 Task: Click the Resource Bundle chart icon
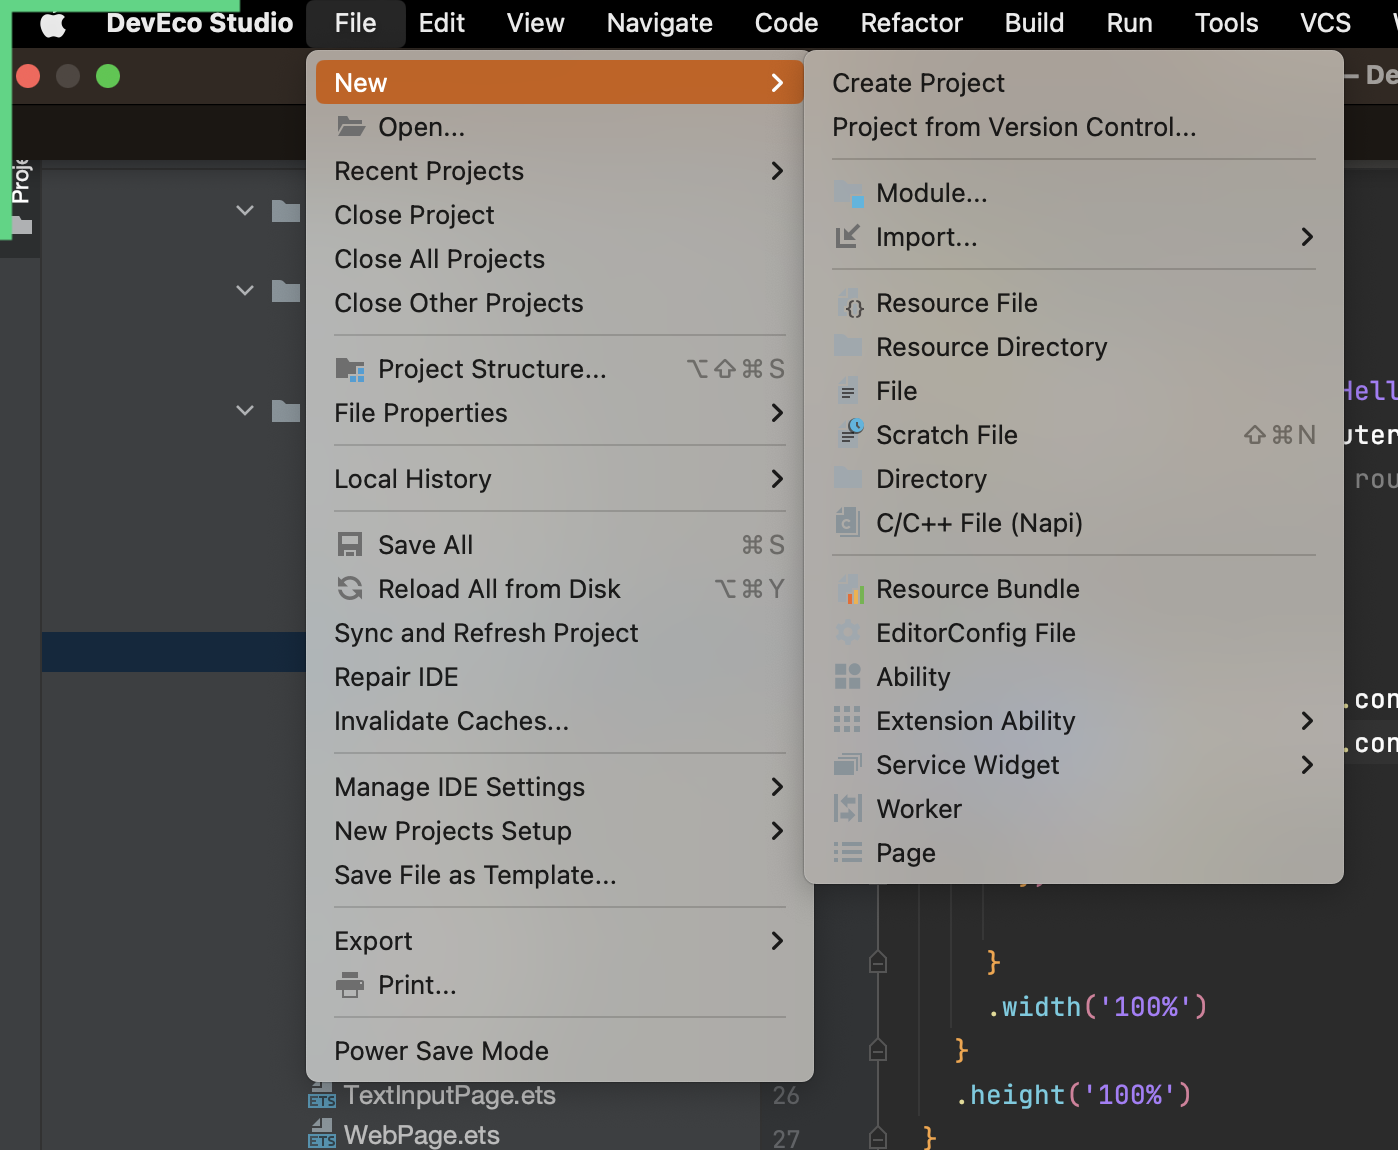click(850, 589)
